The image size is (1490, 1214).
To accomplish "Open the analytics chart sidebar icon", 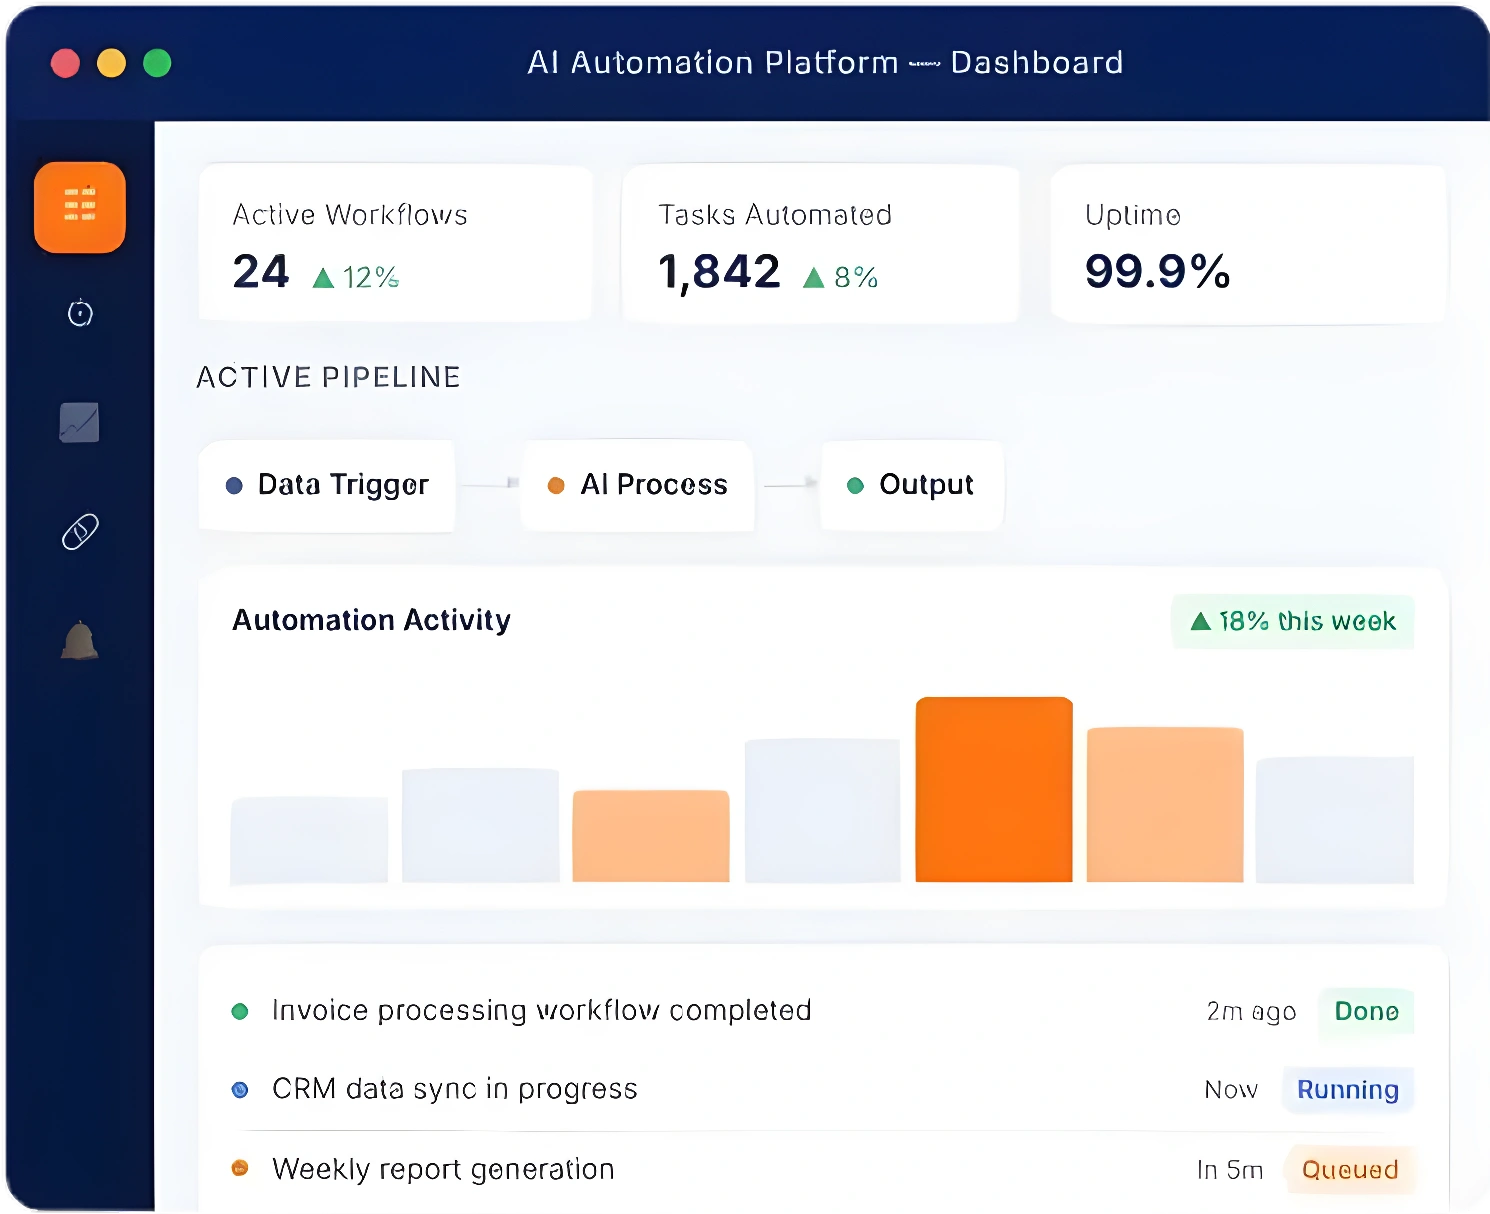I will 79,422.
